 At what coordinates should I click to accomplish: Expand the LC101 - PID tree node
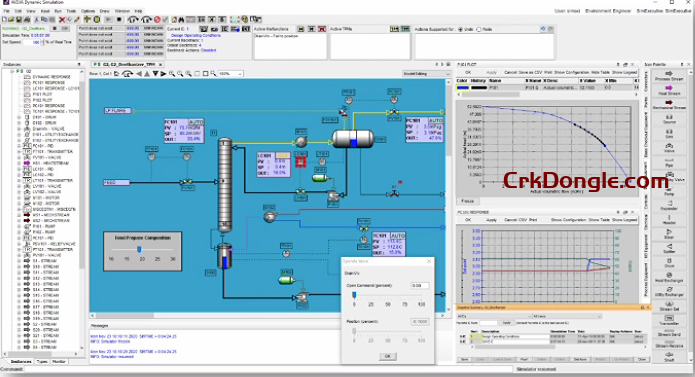(19, 169)
